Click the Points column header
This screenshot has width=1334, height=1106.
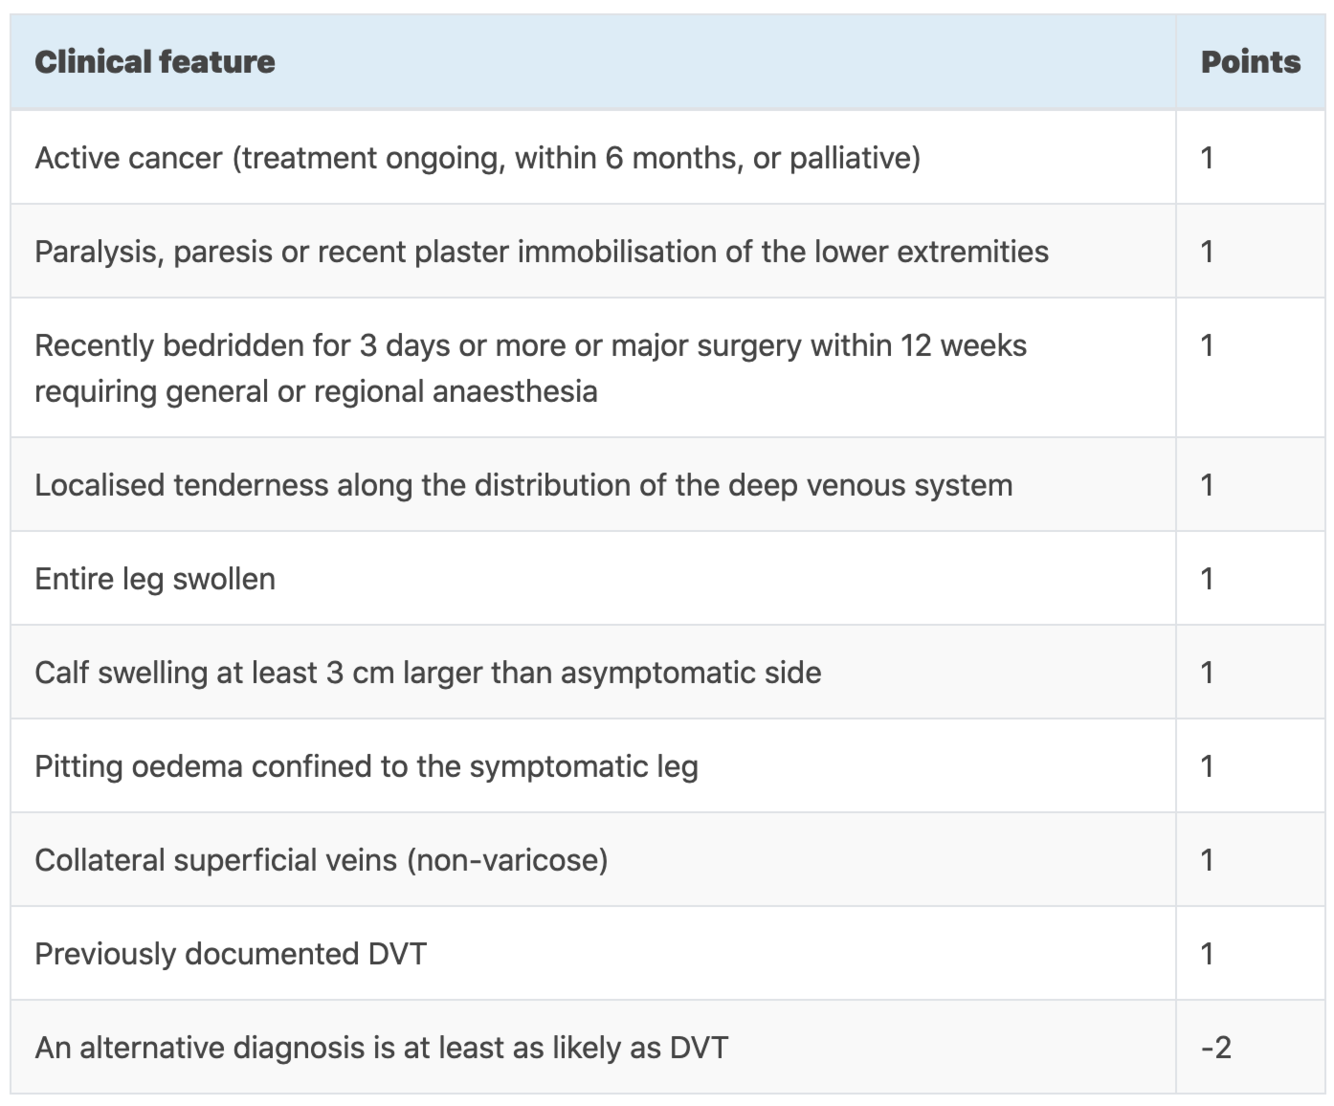(x=1250, y=62)
